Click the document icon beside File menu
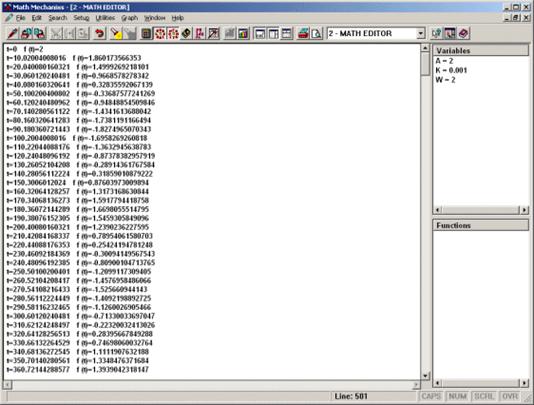Screen dimensions: 534x405 click(9, 18)
